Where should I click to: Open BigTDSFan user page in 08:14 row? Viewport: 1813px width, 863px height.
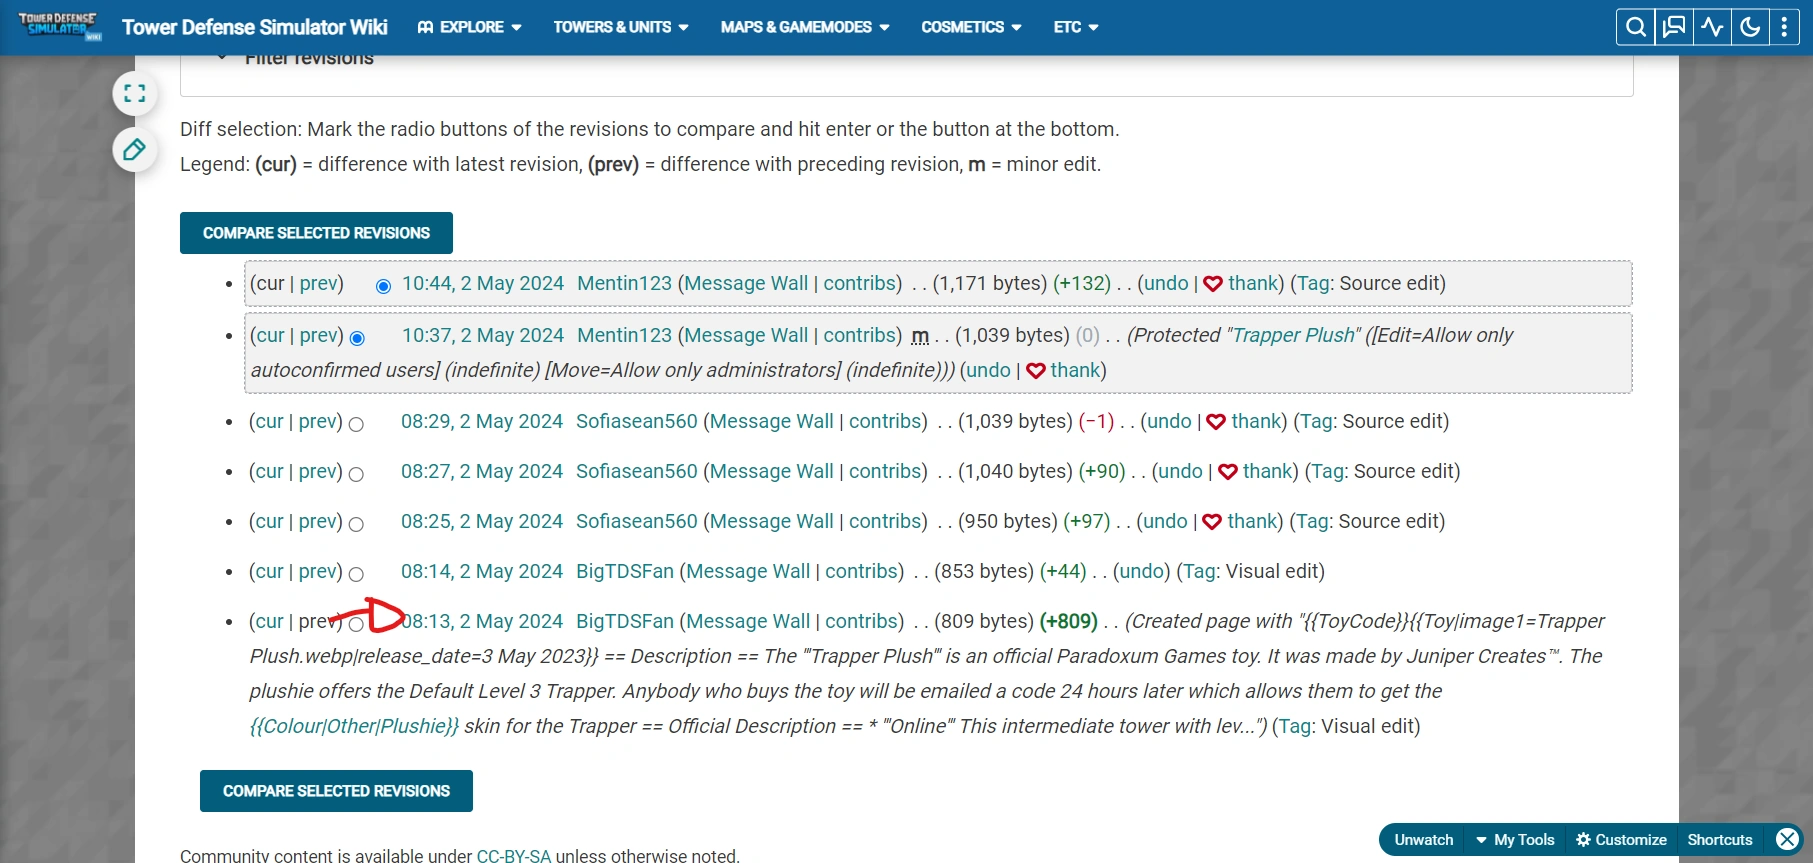click(x=625, y=572)
